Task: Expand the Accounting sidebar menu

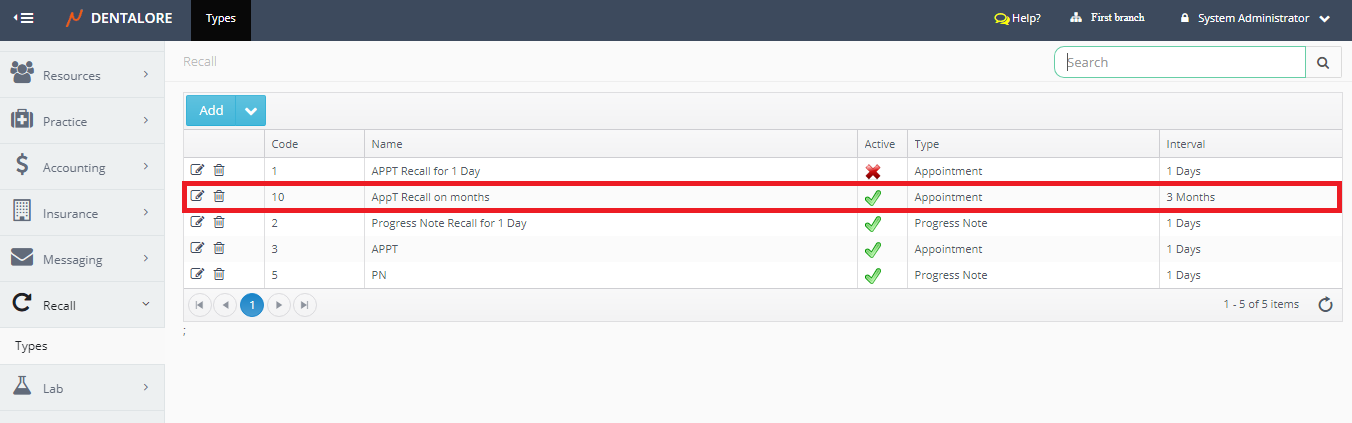Action: point(82,167)
